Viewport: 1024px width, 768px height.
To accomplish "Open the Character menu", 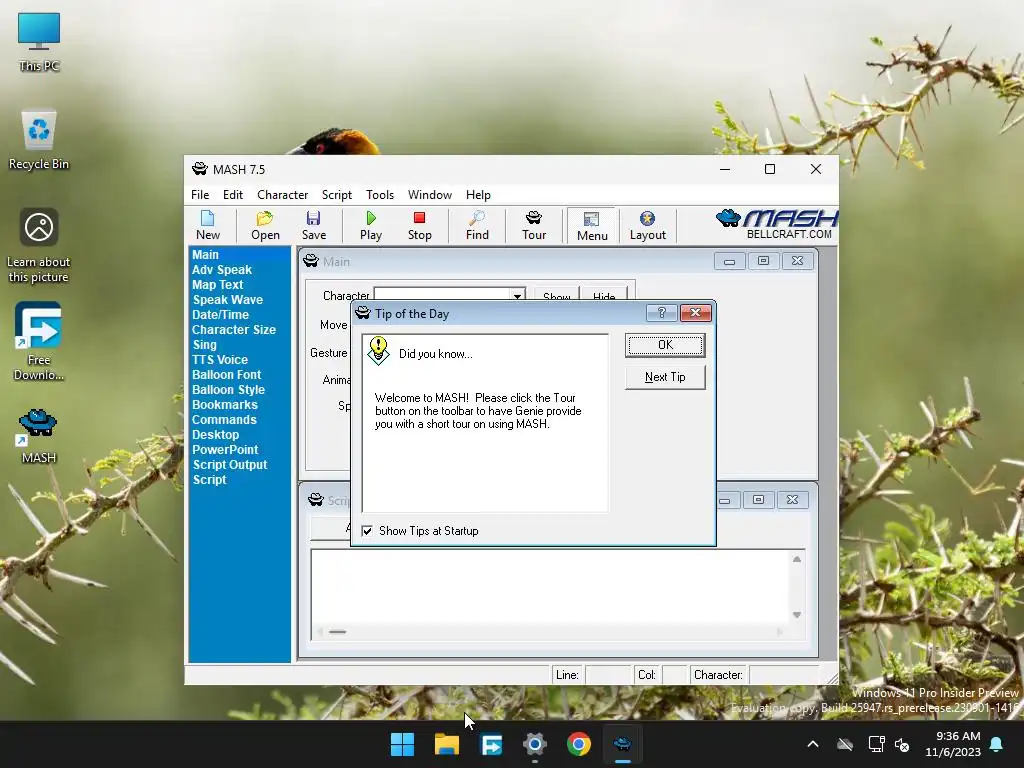I will tap(282, 195).
